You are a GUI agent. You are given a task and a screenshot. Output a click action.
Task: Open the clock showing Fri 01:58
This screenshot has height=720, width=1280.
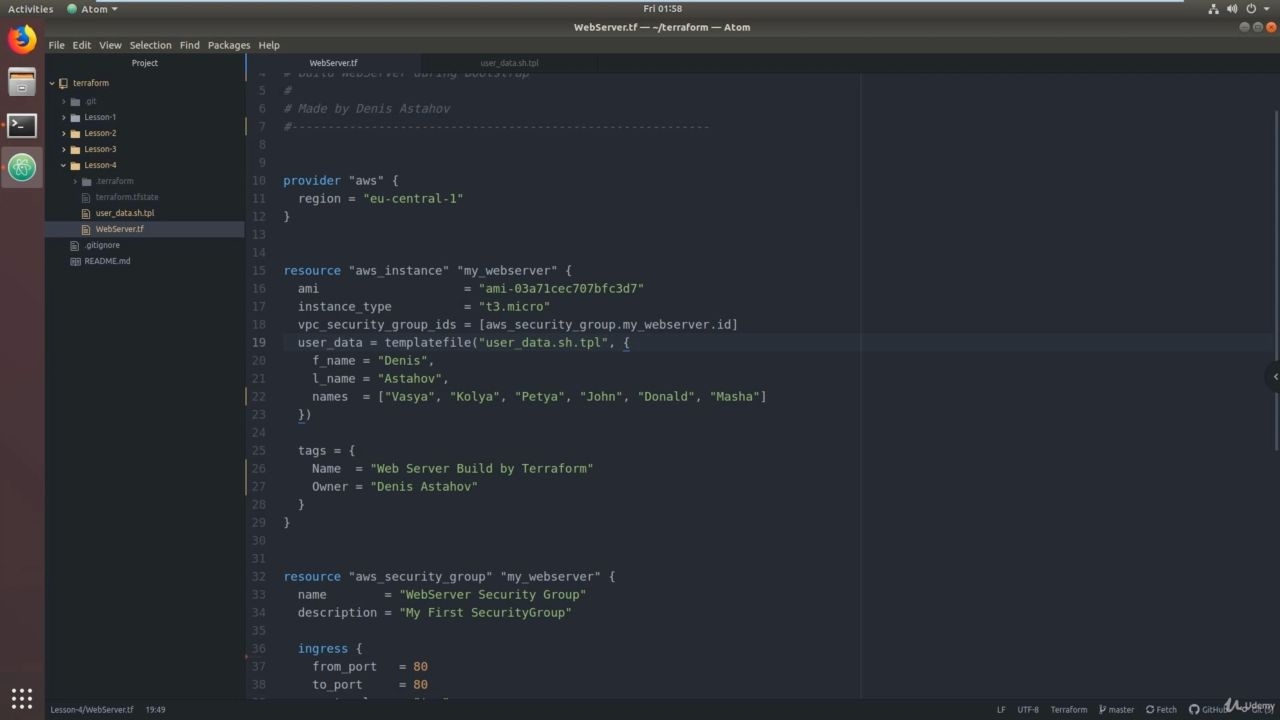pyautogui.click(x=663, y=9)
